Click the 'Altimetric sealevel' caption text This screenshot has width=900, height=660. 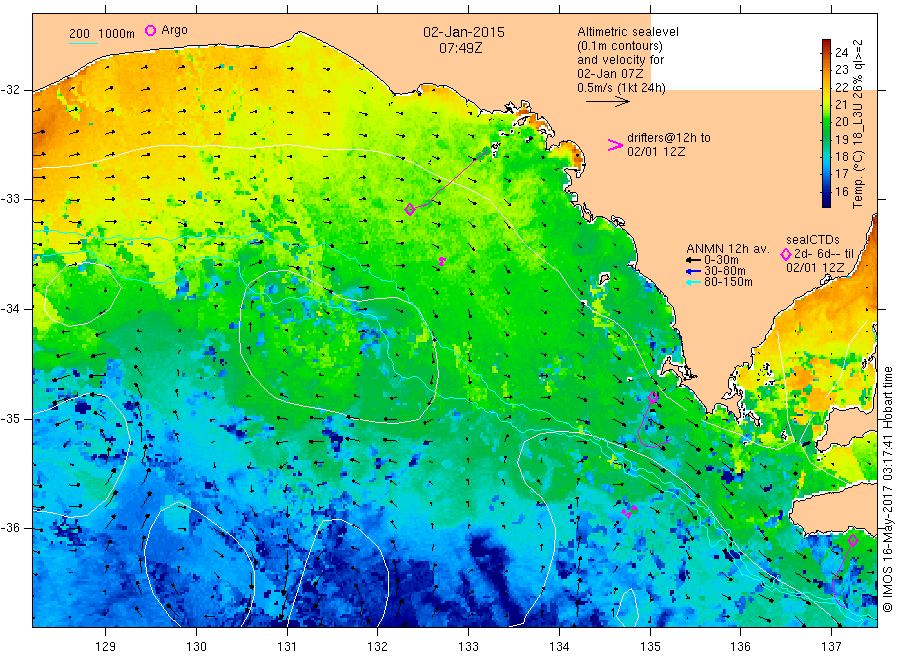[628, 32]
